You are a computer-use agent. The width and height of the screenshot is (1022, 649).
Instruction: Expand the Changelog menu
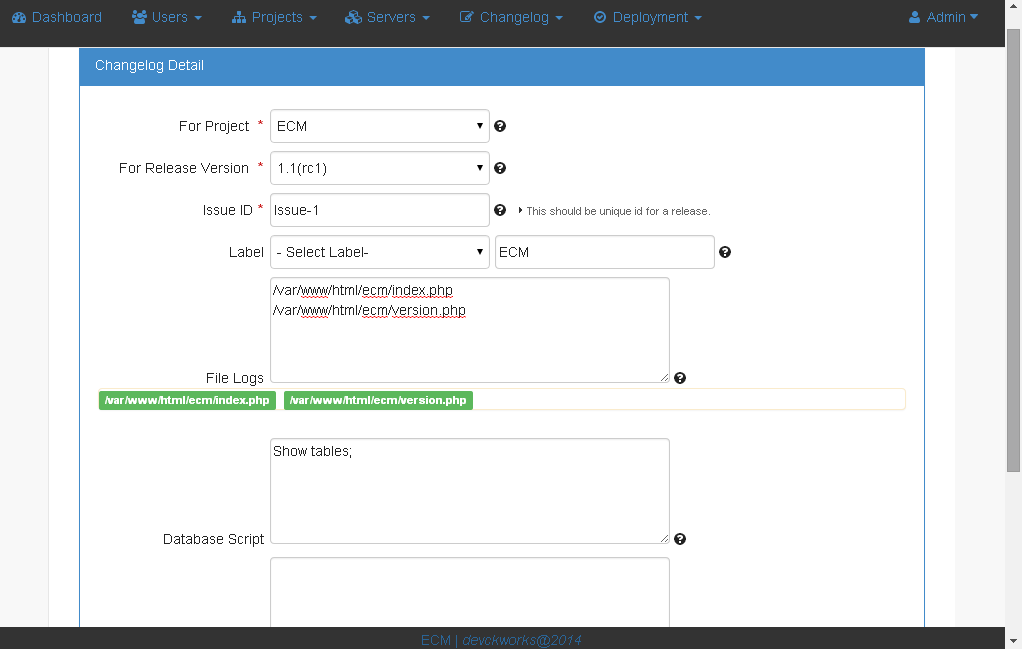point(511,17)
